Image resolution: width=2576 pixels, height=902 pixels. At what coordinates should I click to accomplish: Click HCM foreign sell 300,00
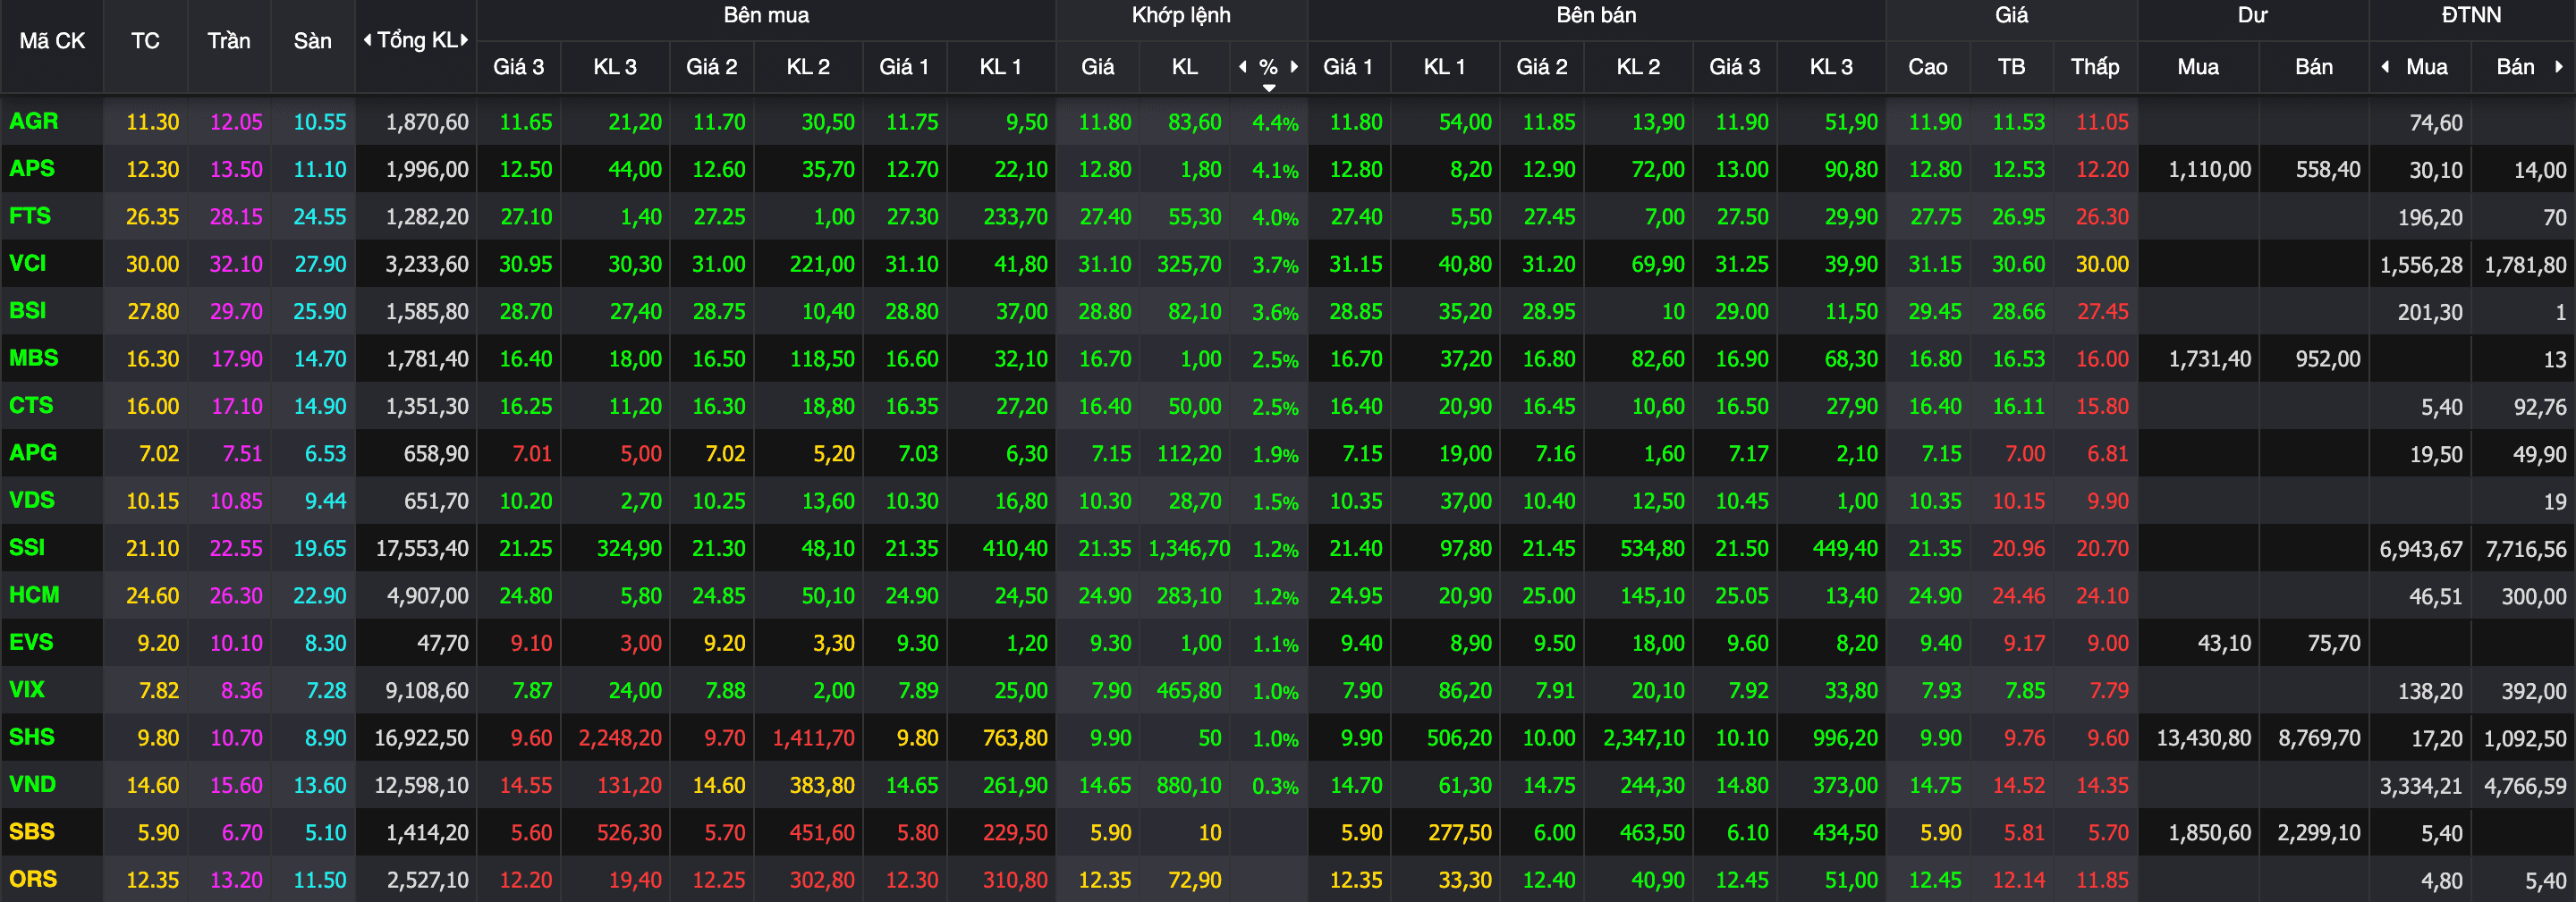point(2534,597)
